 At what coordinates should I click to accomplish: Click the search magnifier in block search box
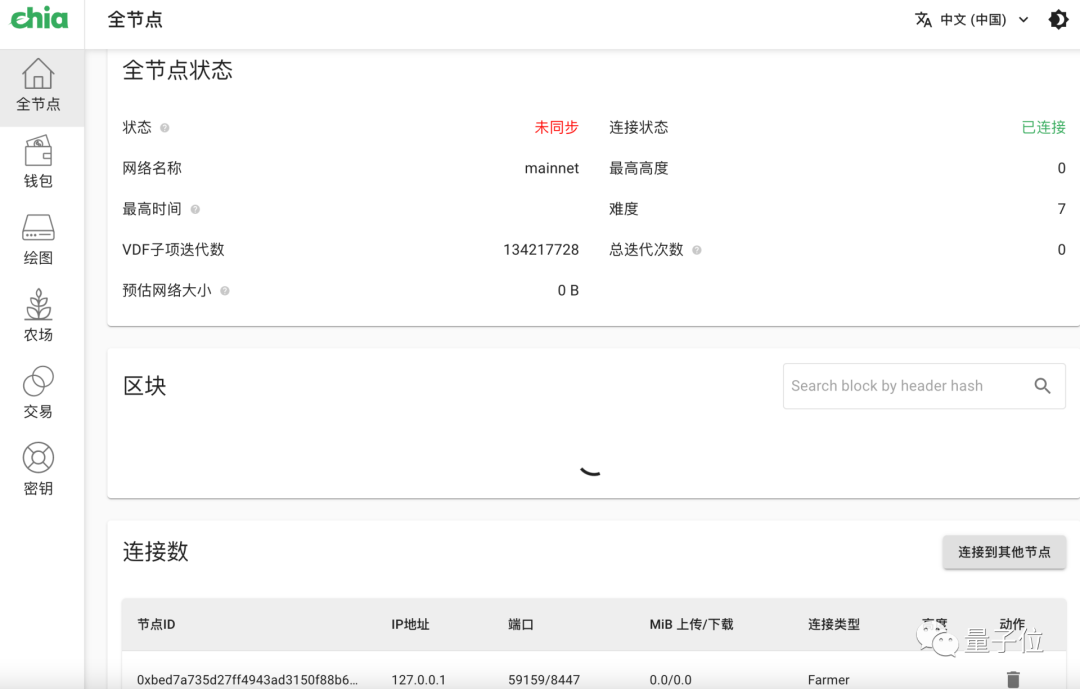click(x=1043, y=386)
